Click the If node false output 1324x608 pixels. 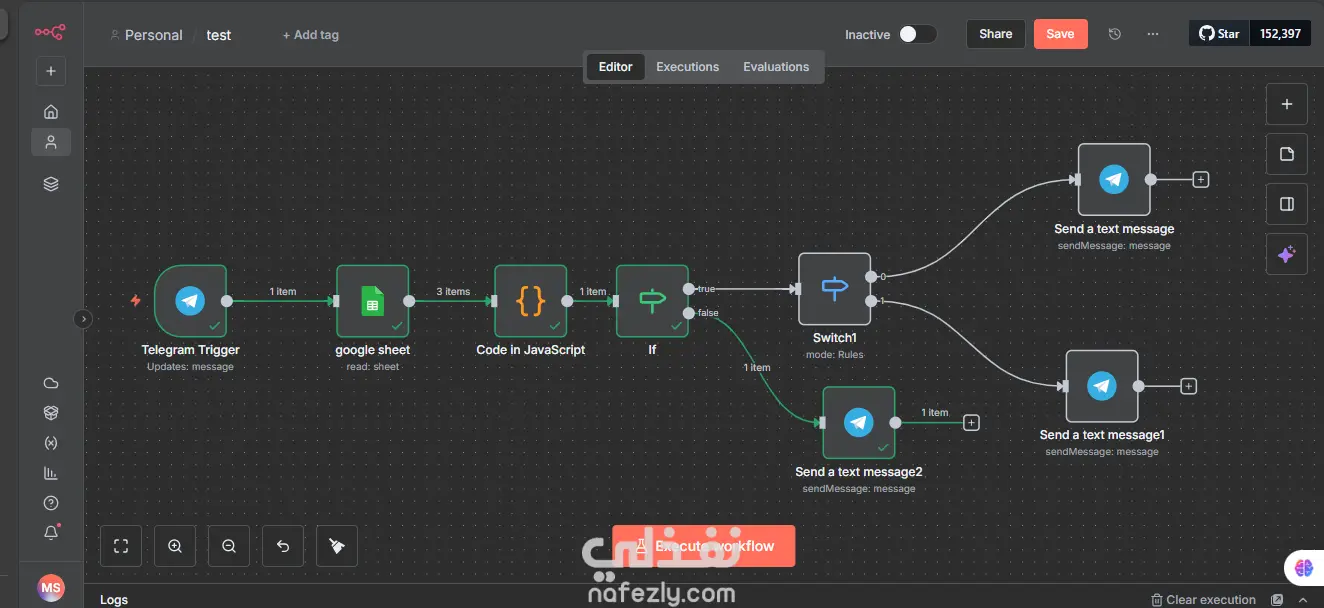689,313
